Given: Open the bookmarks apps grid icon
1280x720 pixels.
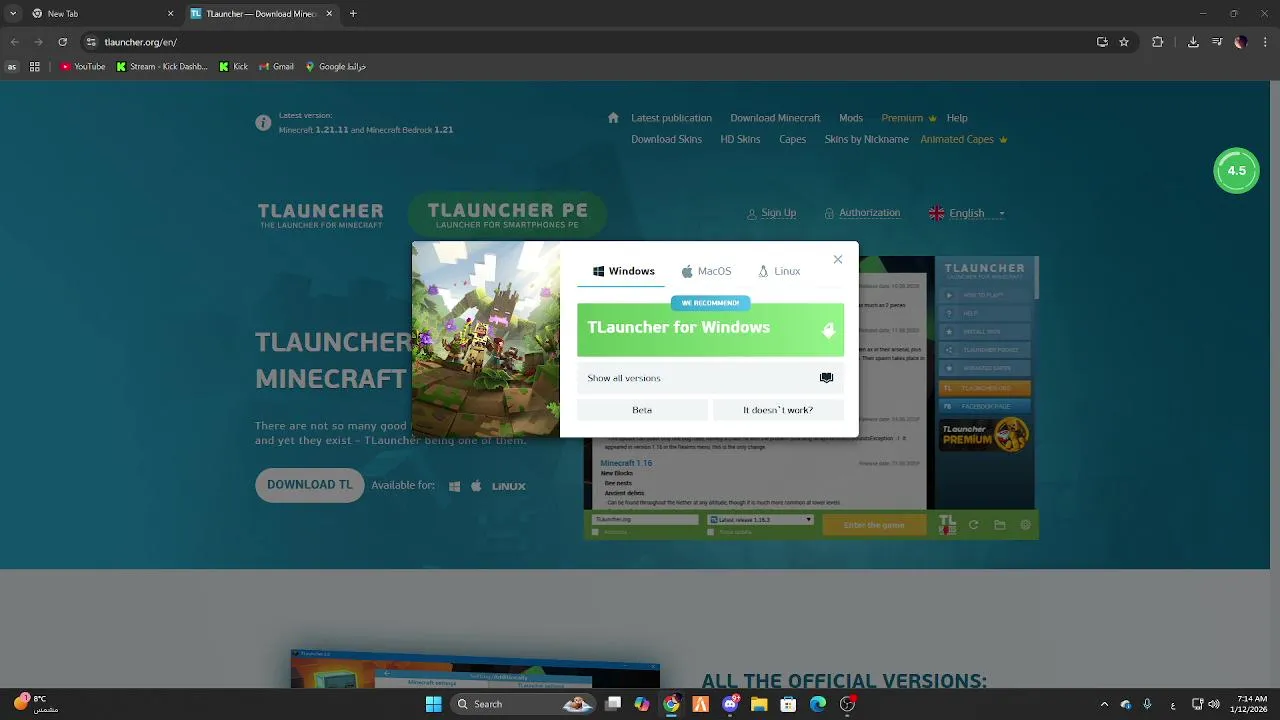Looking at the screenshot, I should click(x=35, y=67).
